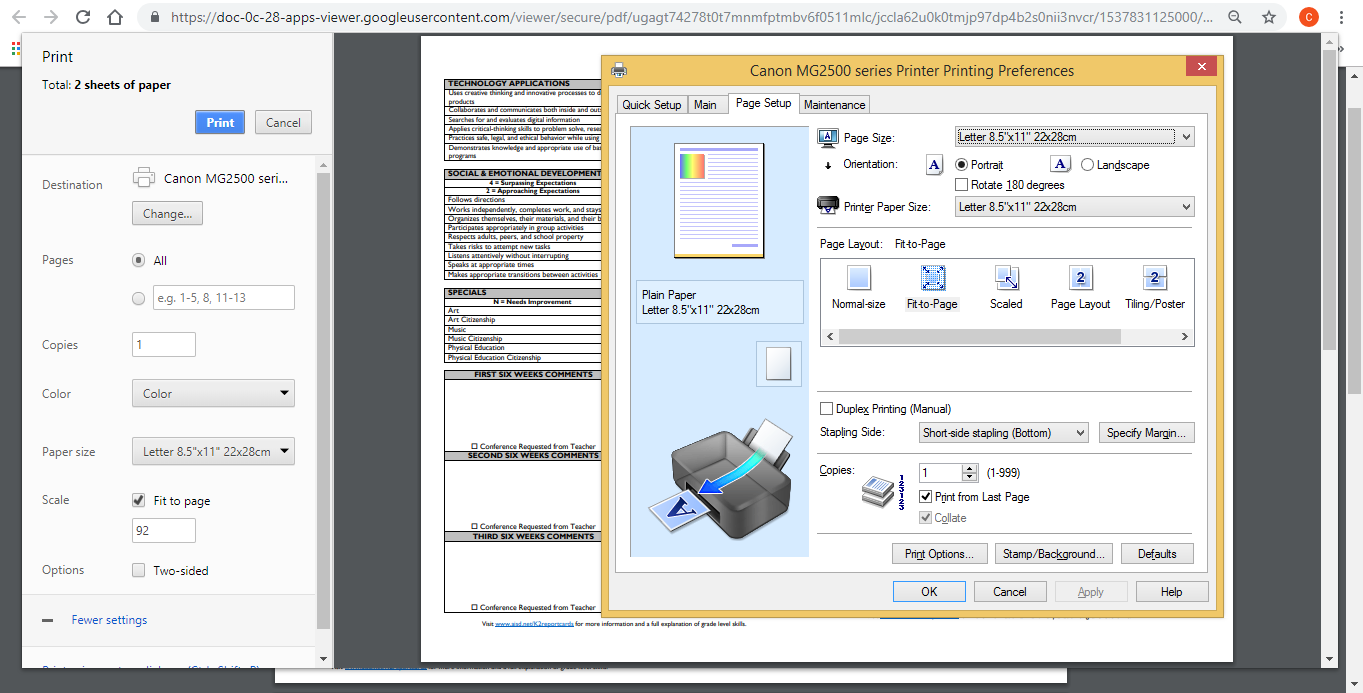This screenshot has width=1363, height=693.
Task: Click the Stamp/Background button
Action: coord(1053,554)
